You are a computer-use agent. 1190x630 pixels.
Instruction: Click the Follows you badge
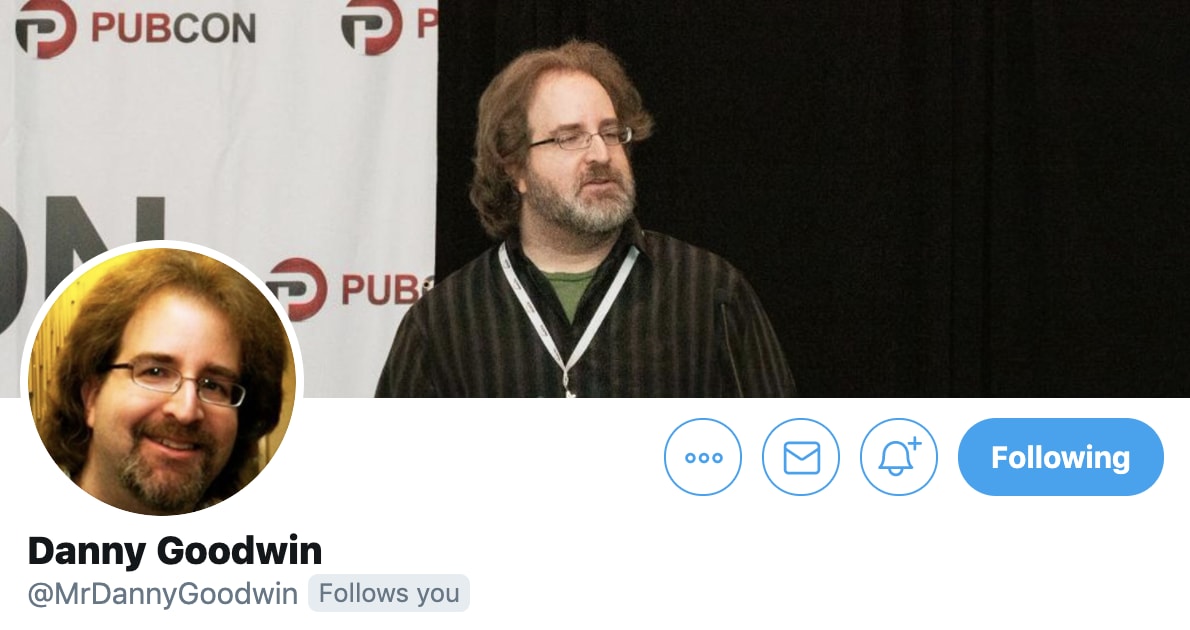tap(389, 593)
